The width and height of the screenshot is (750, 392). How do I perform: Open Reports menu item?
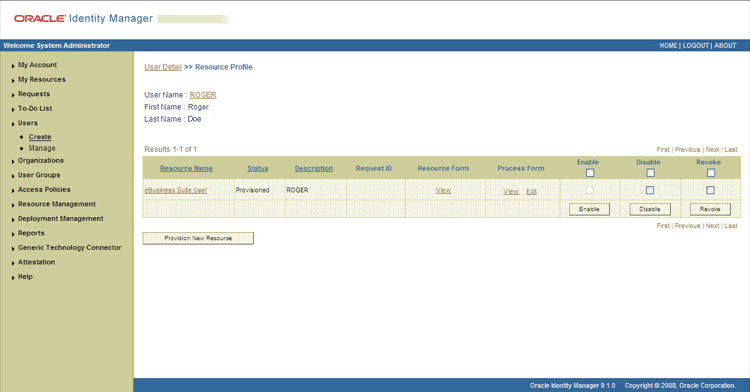(31, 233)
